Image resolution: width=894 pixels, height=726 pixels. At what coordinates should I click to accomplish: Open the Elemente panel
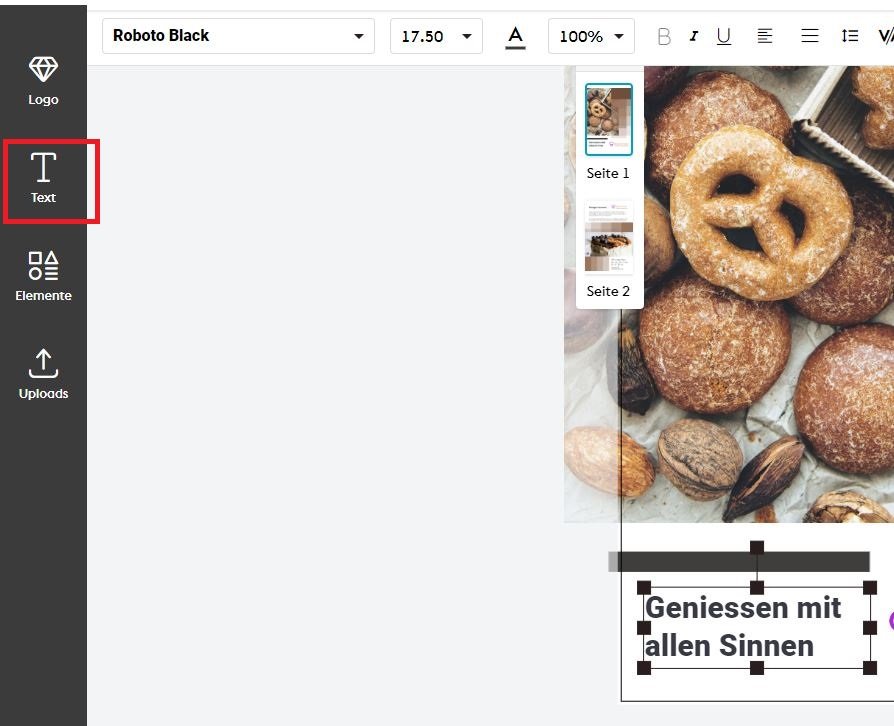[43, 276]
